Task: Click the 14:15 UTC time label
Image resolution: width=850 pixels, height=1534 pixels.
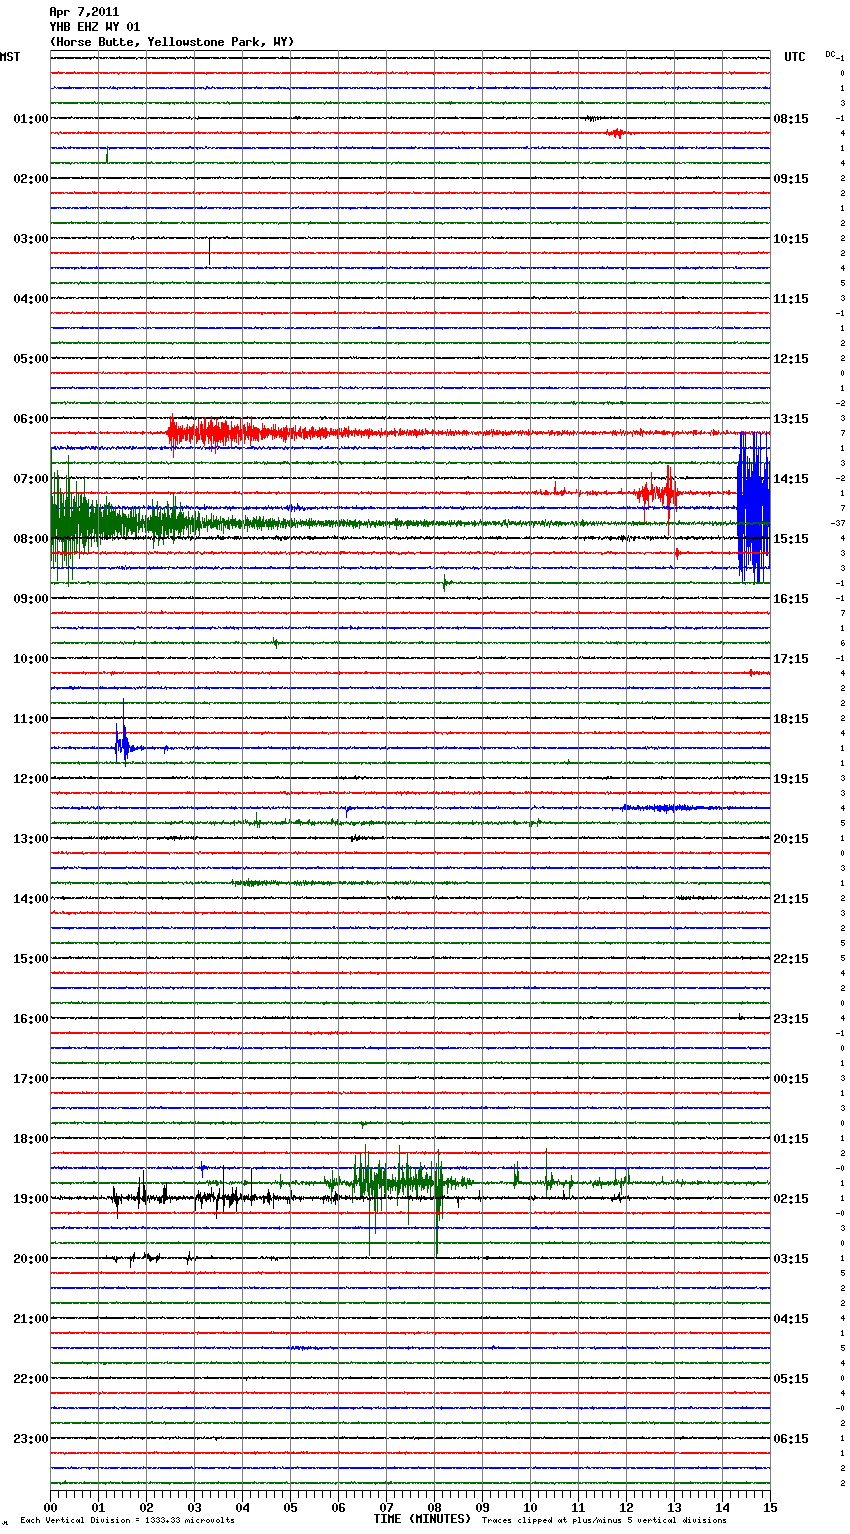Action: coord(791,479)
